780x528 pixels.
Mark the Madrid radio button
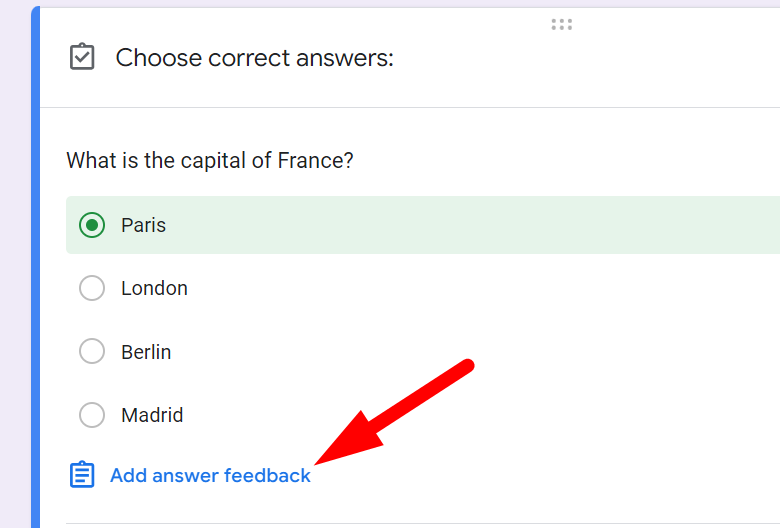pyautogui.click(x=92, y=415)
